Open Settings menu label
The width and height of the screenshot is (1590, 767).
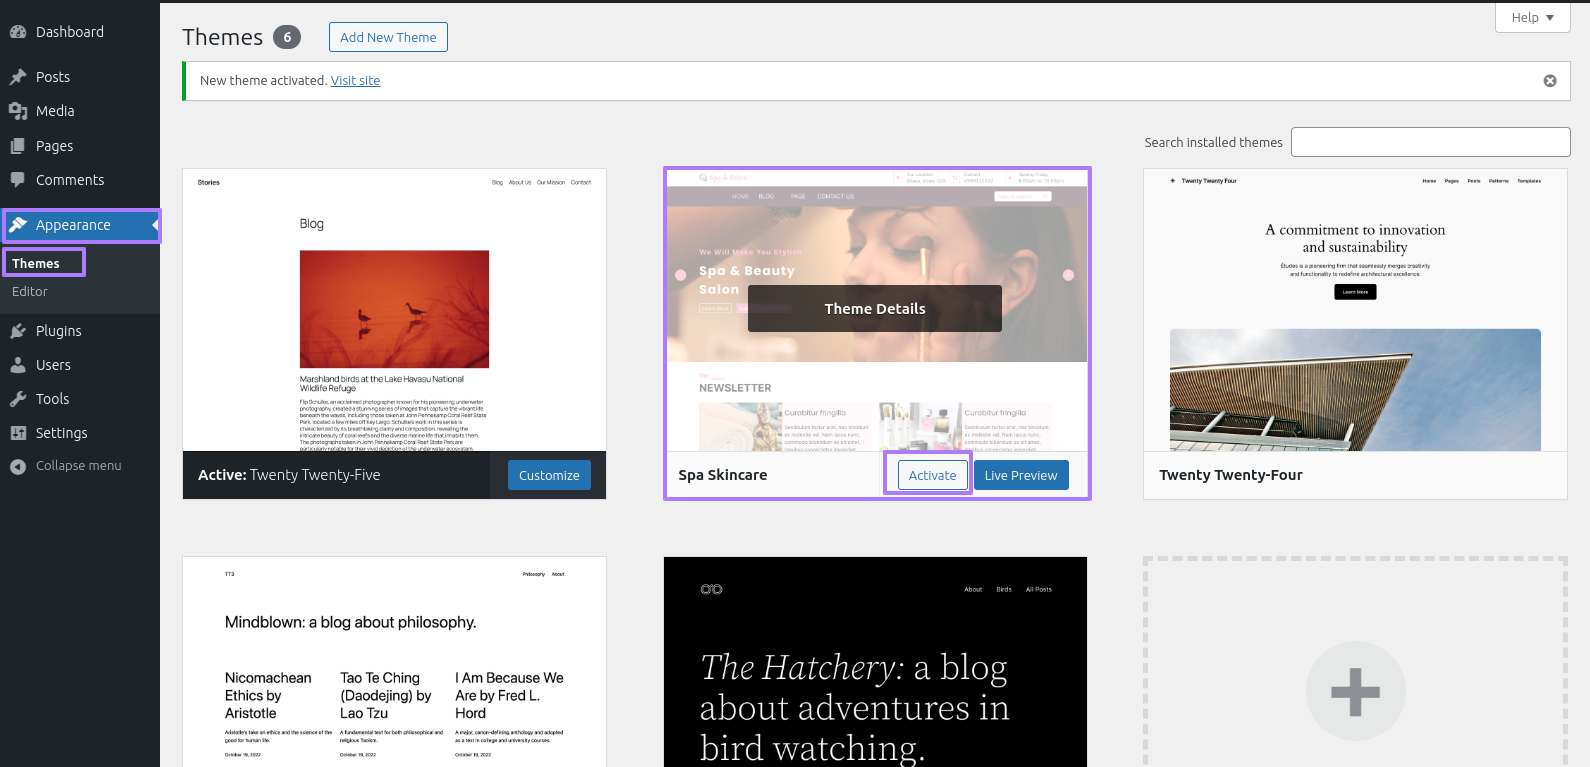click(62, 433)
